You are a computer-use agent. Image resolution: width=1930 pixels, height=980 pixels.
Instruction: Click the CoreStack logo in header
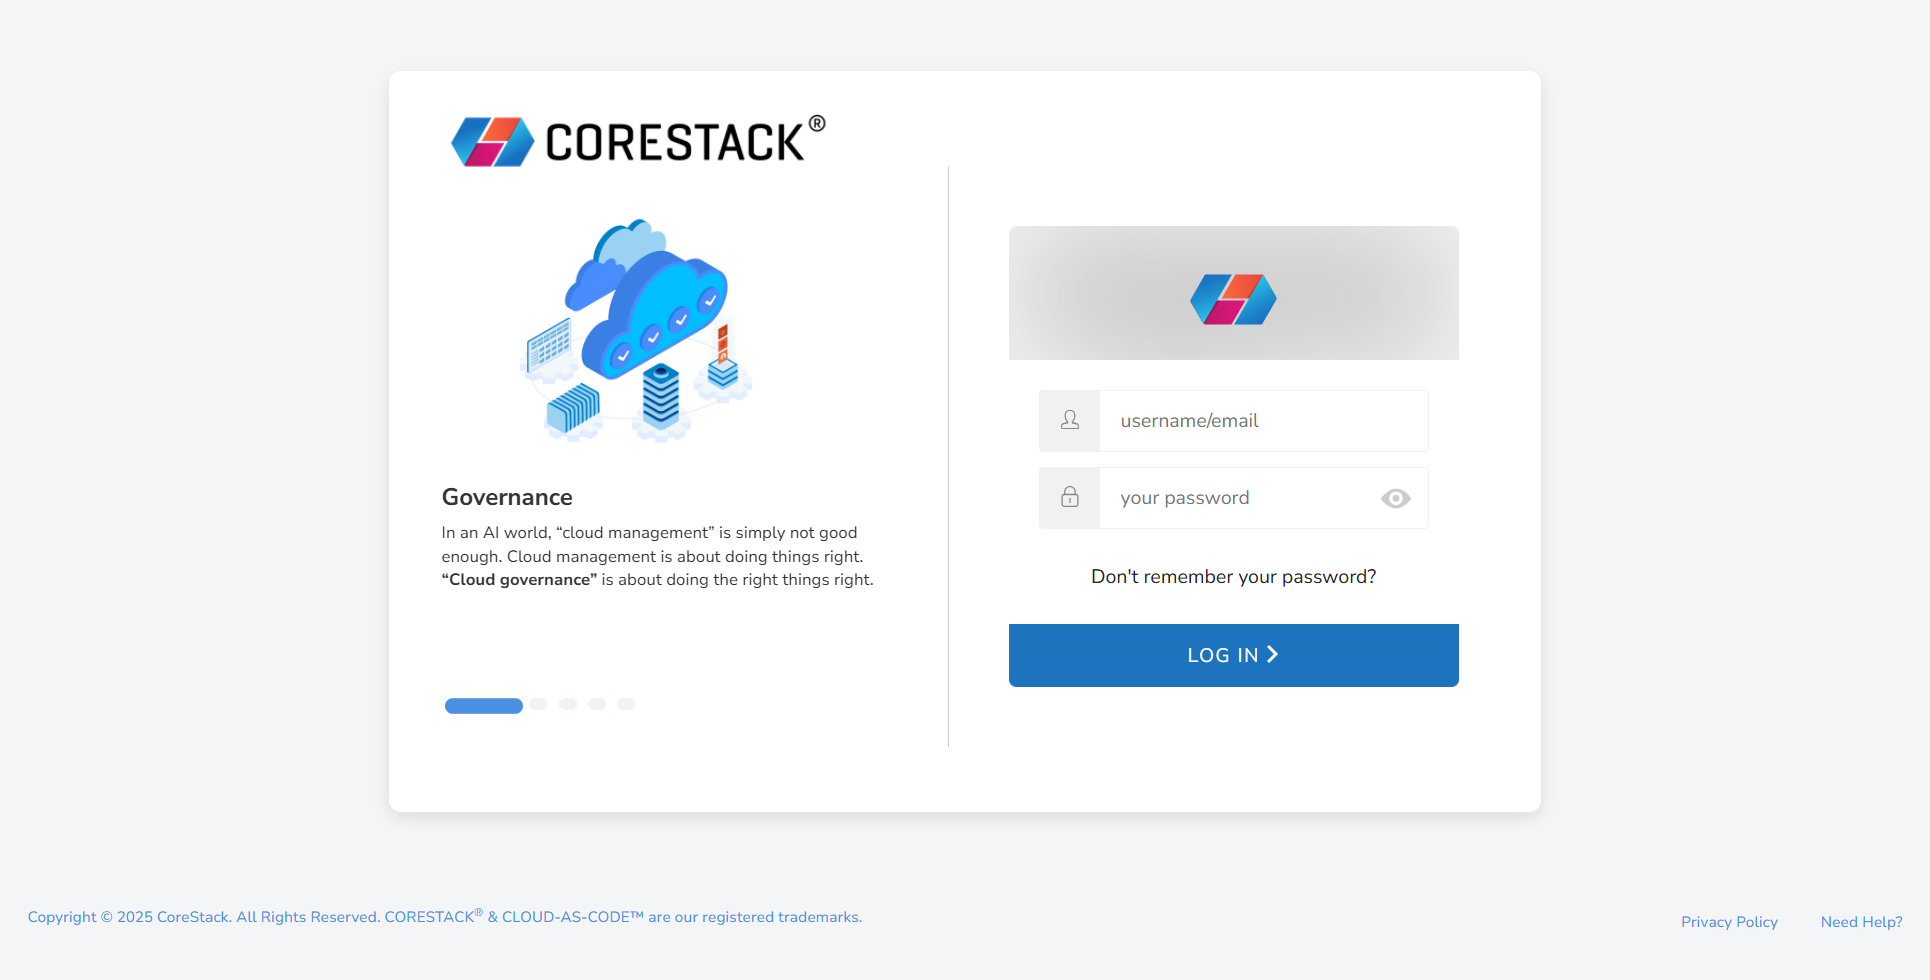[638, 141]
